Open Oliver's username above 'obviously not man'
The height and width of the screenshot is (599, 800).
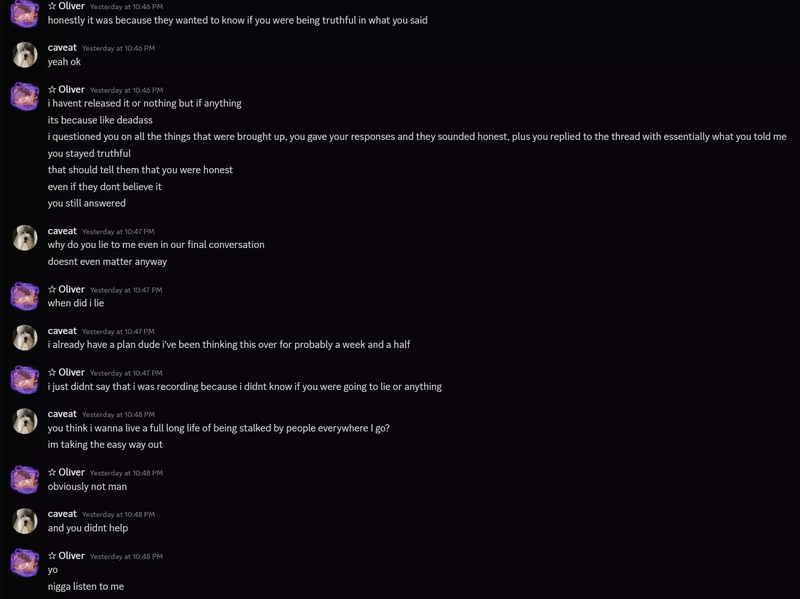tap(71, 472)
